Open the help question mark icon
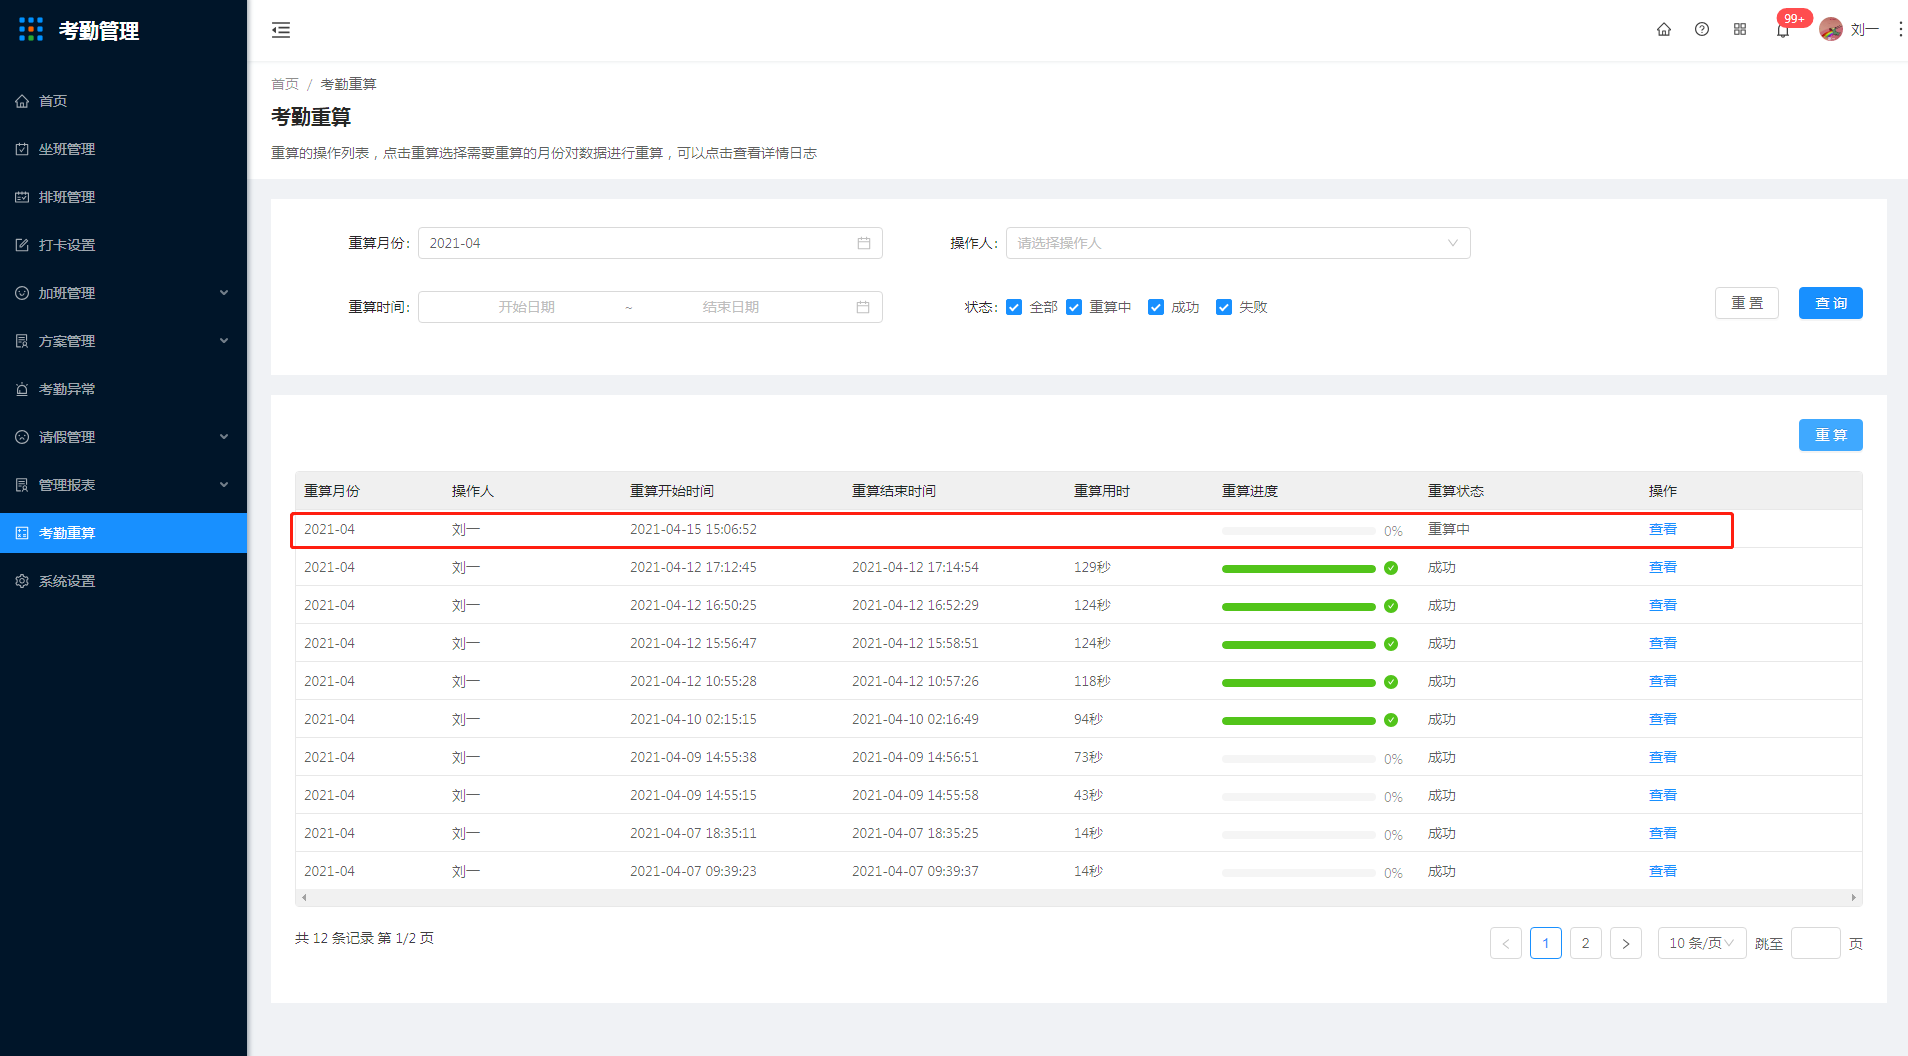This screenshot has height=1056, width=1908. click(1702, 30)
